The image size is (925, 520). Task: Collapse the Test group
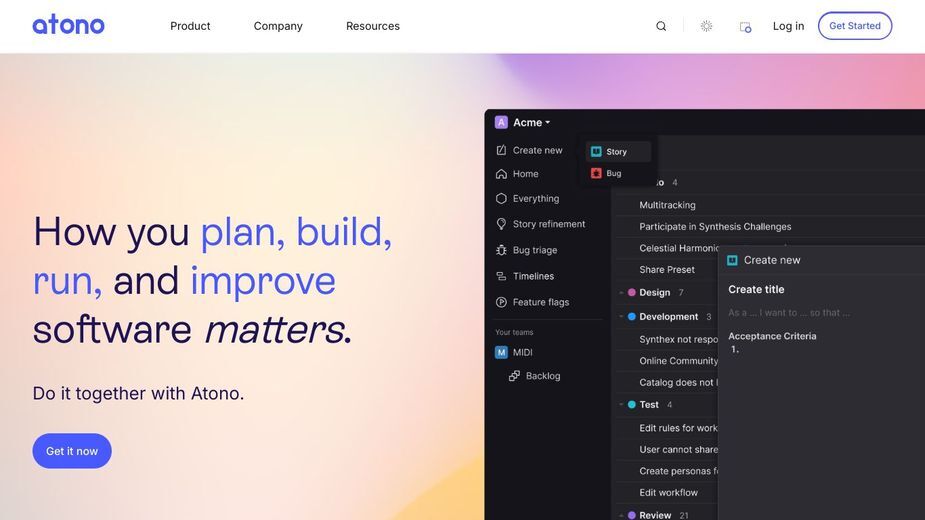pyautogui.click(x=621, y=404)
